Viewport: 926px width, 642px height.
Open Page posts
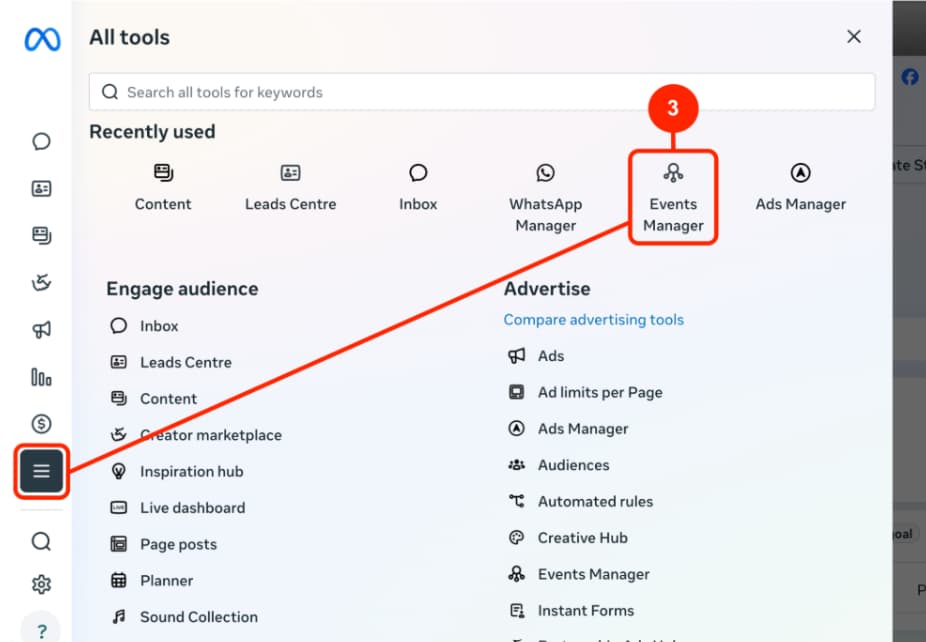[x=163, y=544]
